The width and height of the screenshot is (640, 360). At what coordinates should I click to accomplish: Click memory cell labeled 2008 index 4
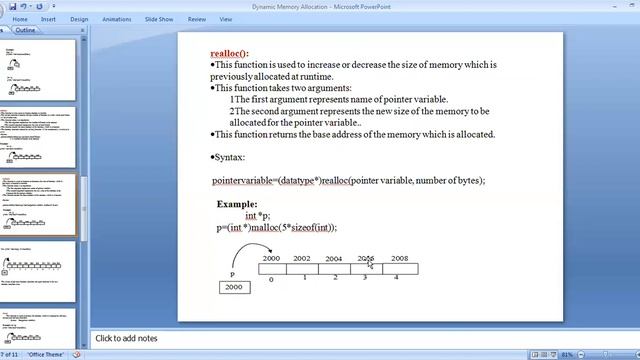[400, 269]
